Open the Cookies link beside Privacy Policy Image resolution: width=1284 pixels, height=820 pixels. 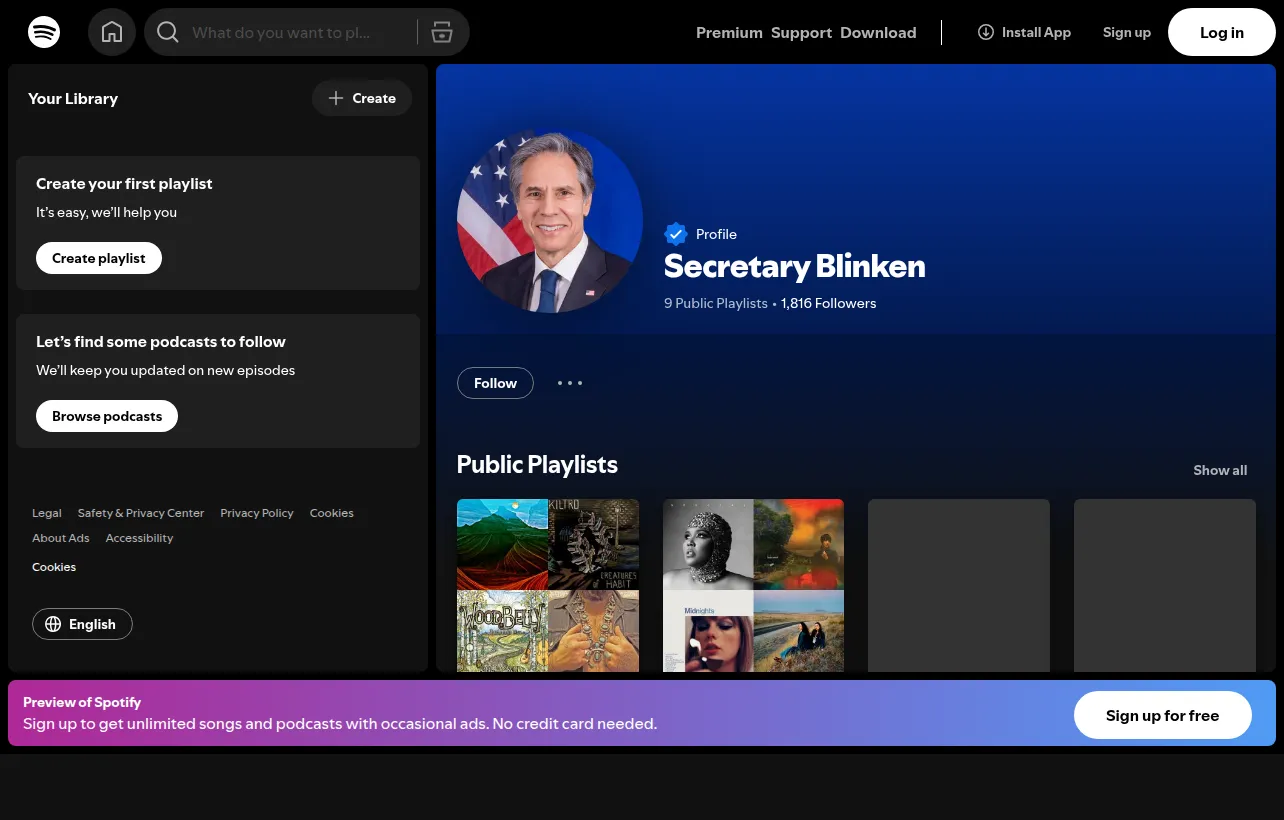[x=332, y=513]
